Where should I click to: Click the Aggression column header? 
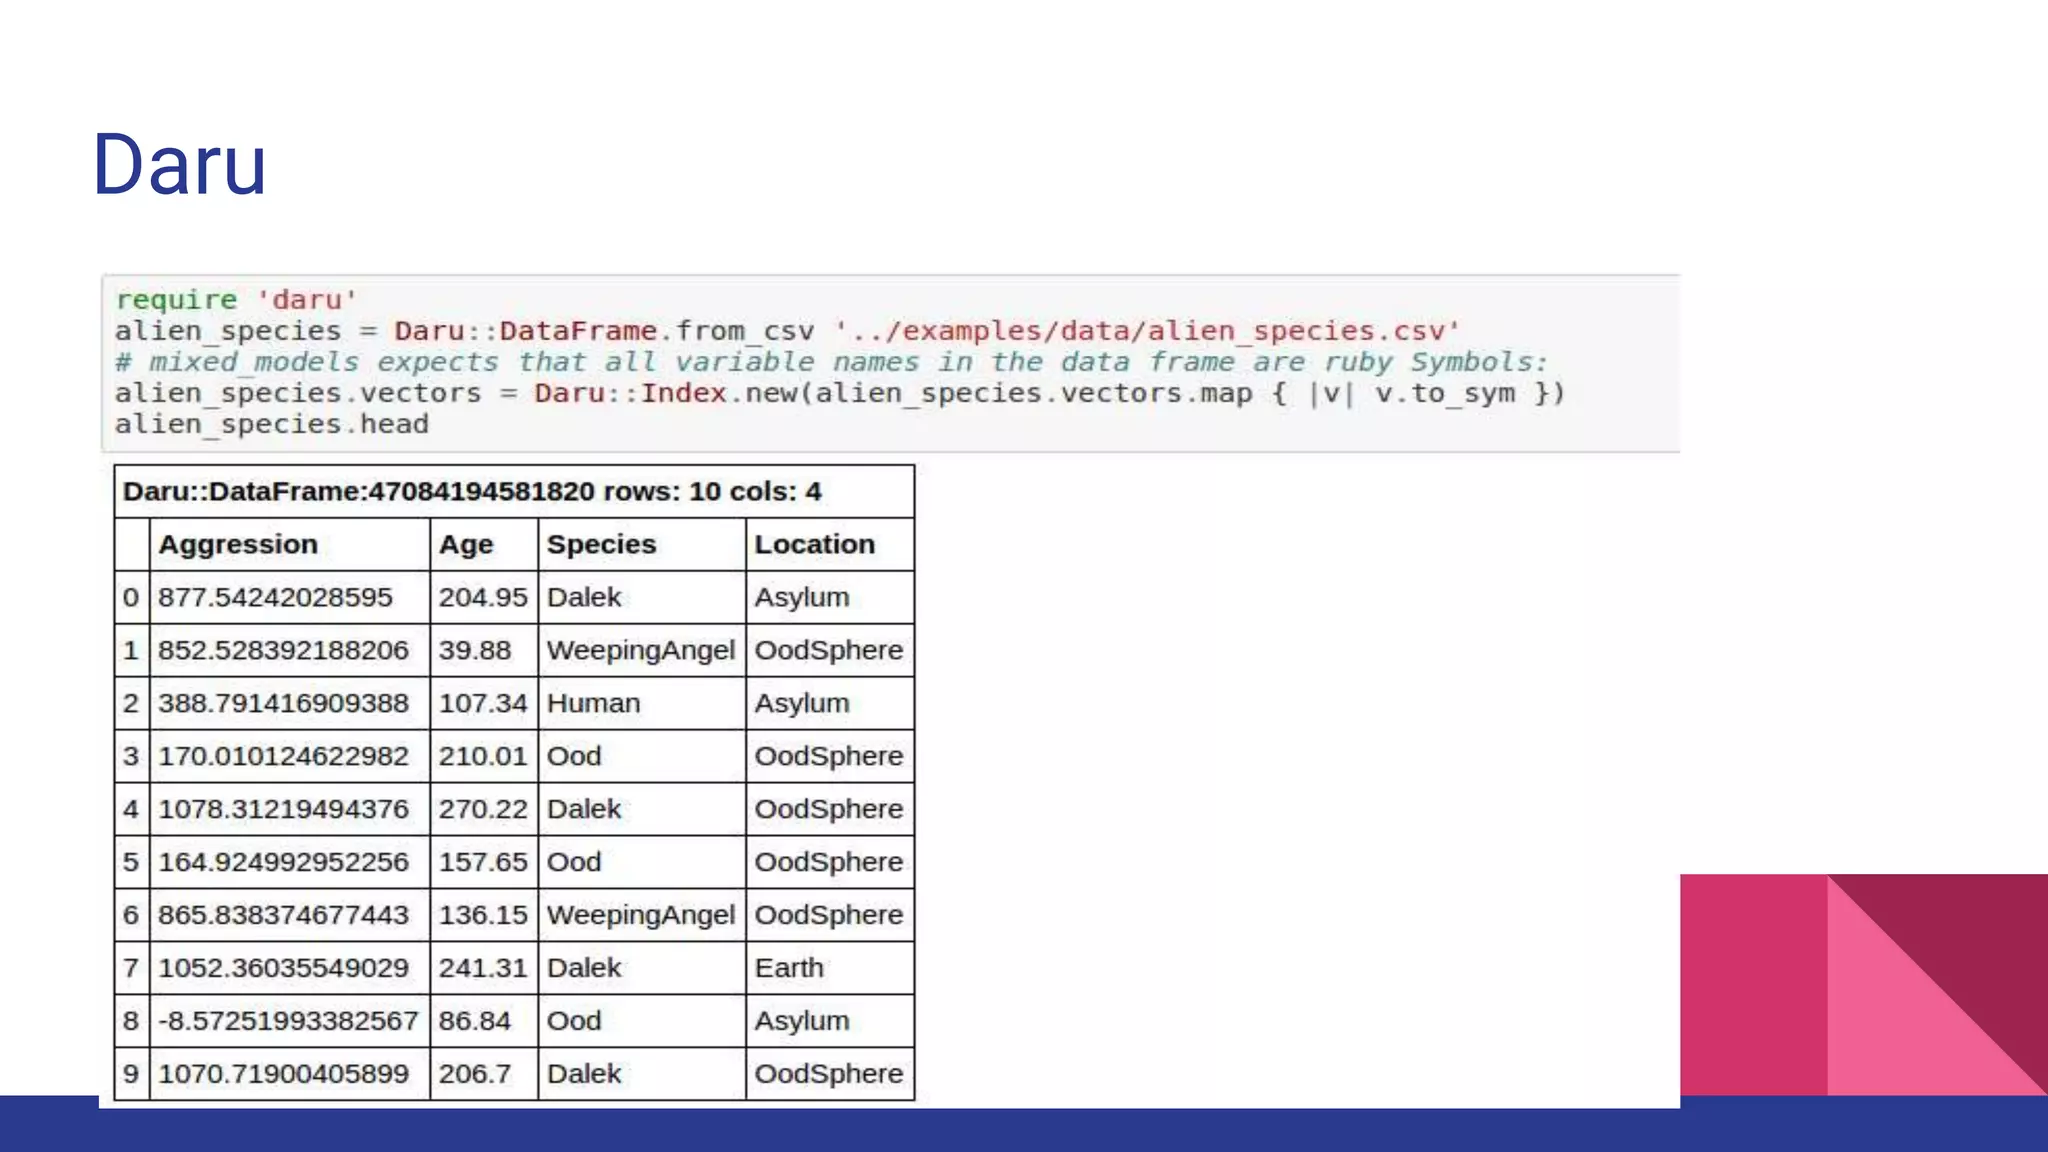(238, 544)
